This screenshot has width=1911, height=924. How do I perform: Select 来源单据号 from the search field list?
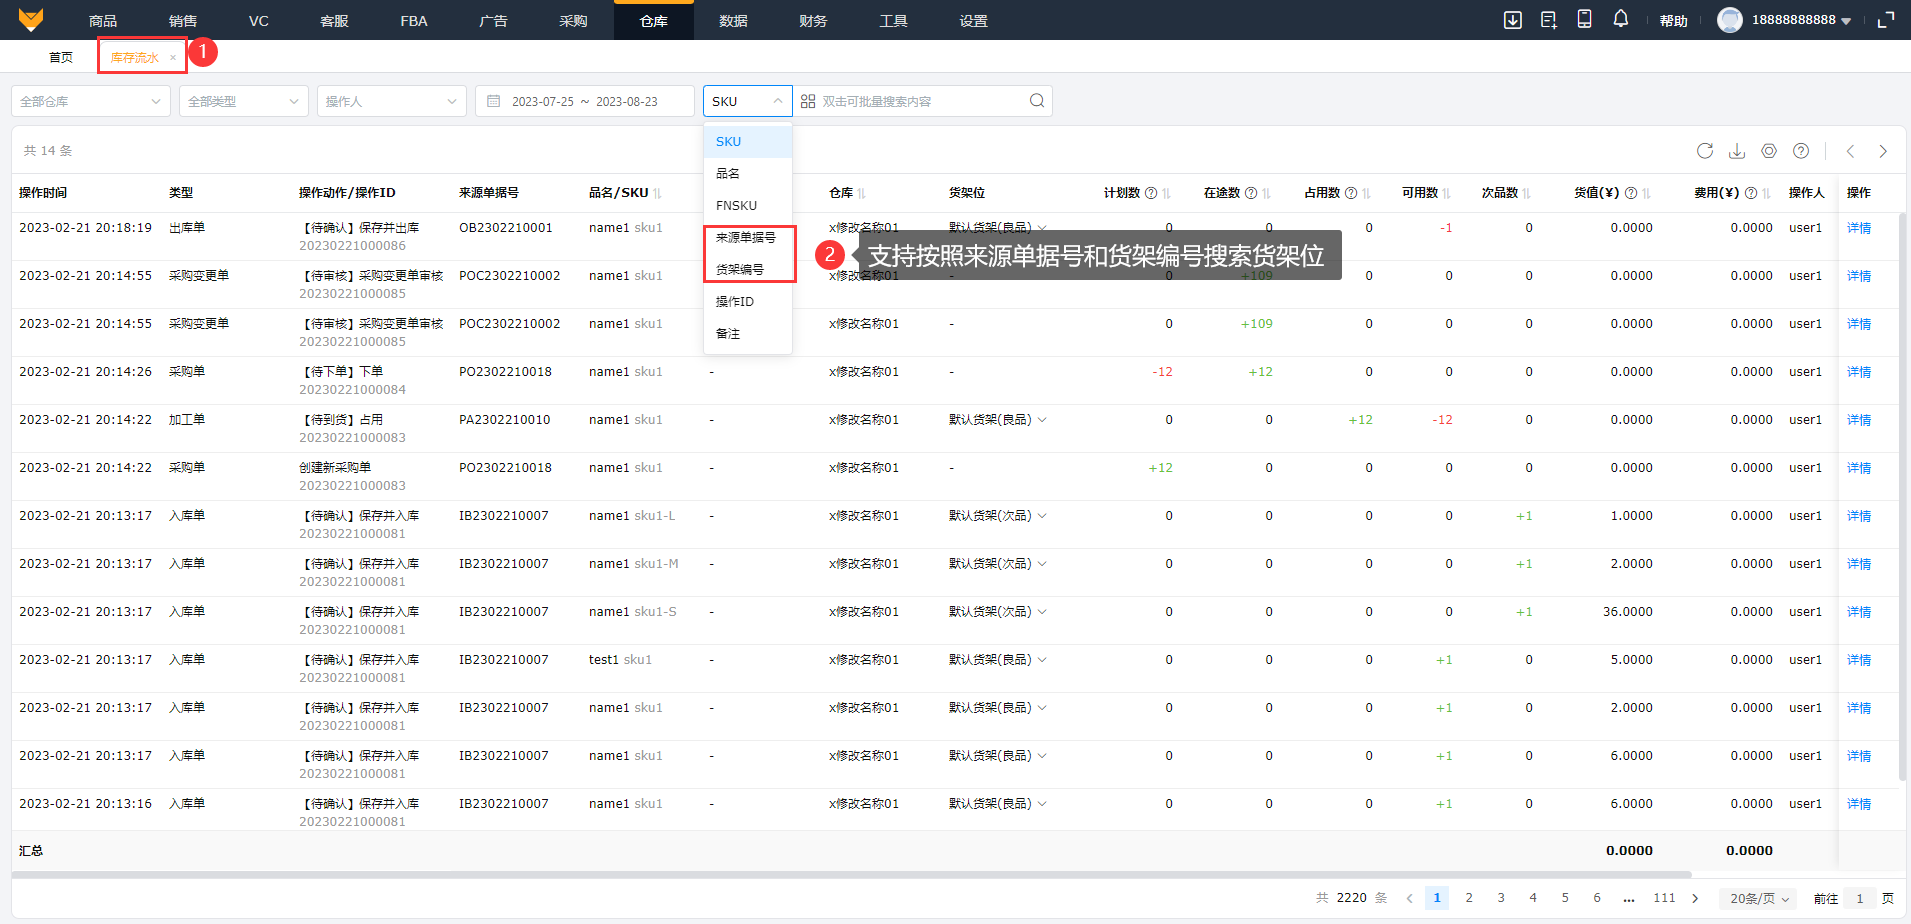point(746,238)
